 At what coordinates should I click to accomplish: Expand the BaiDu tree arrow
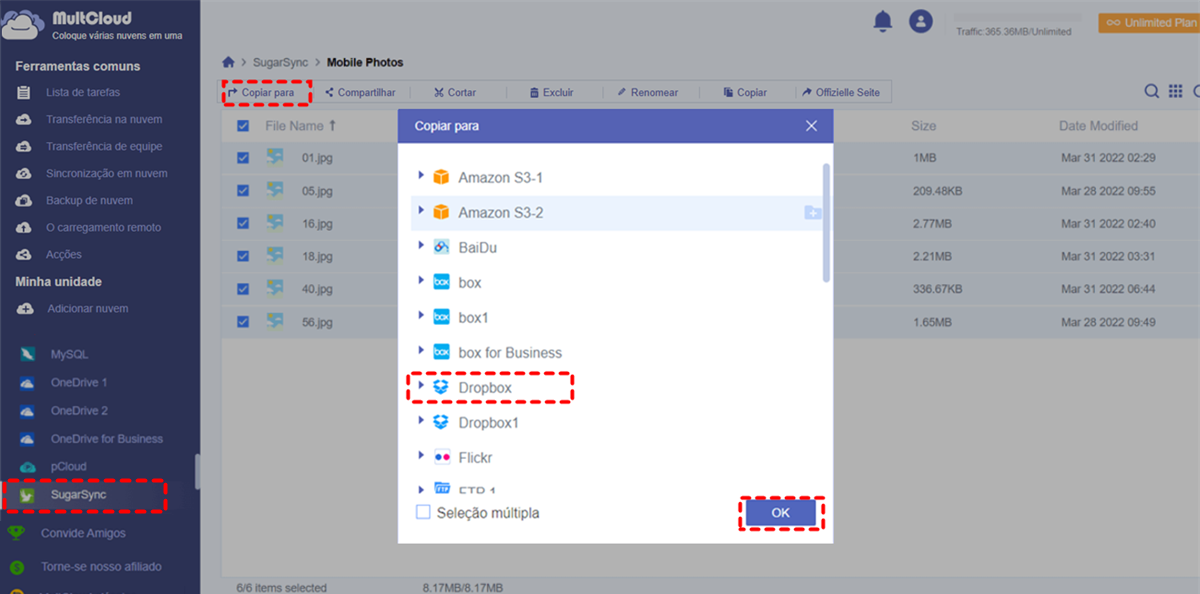tap(421, 247)
